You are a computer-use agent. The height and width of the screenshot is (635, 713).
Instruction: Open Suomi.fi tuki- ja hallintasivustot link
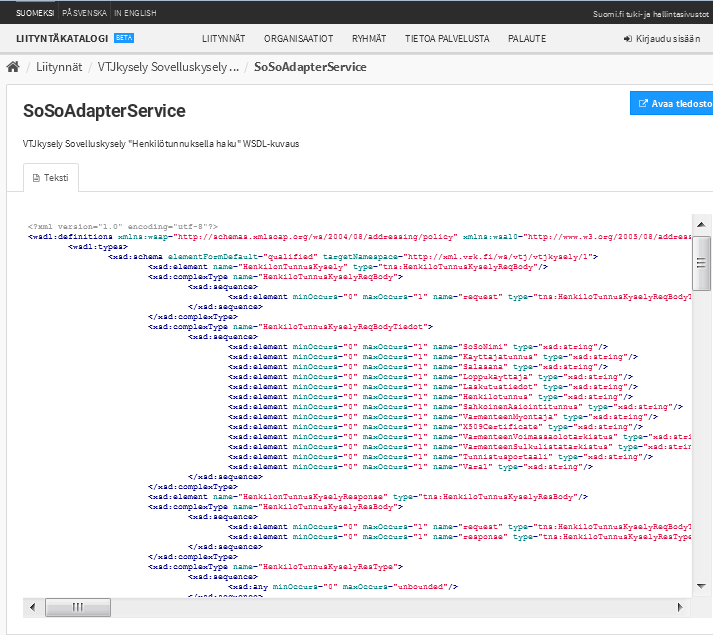pyautogui.click(x=651, y=14)
